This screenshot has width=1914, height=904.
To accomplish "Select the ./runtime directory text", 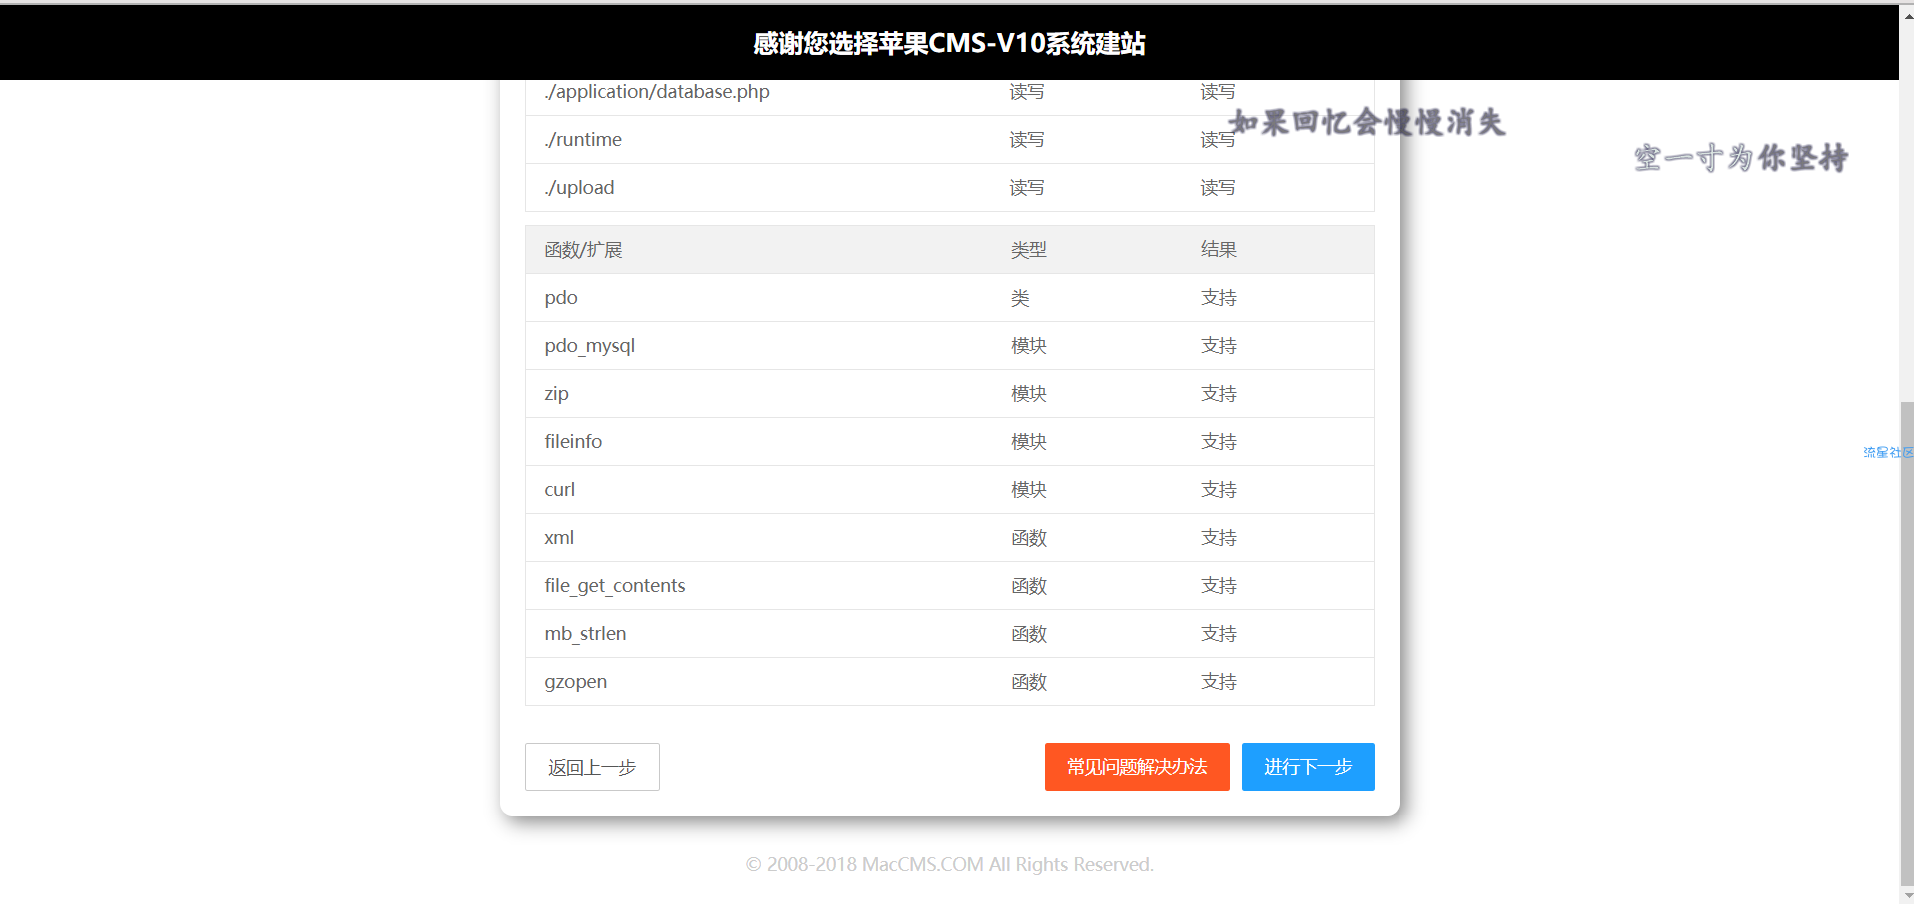I will [x=583, y=139].
